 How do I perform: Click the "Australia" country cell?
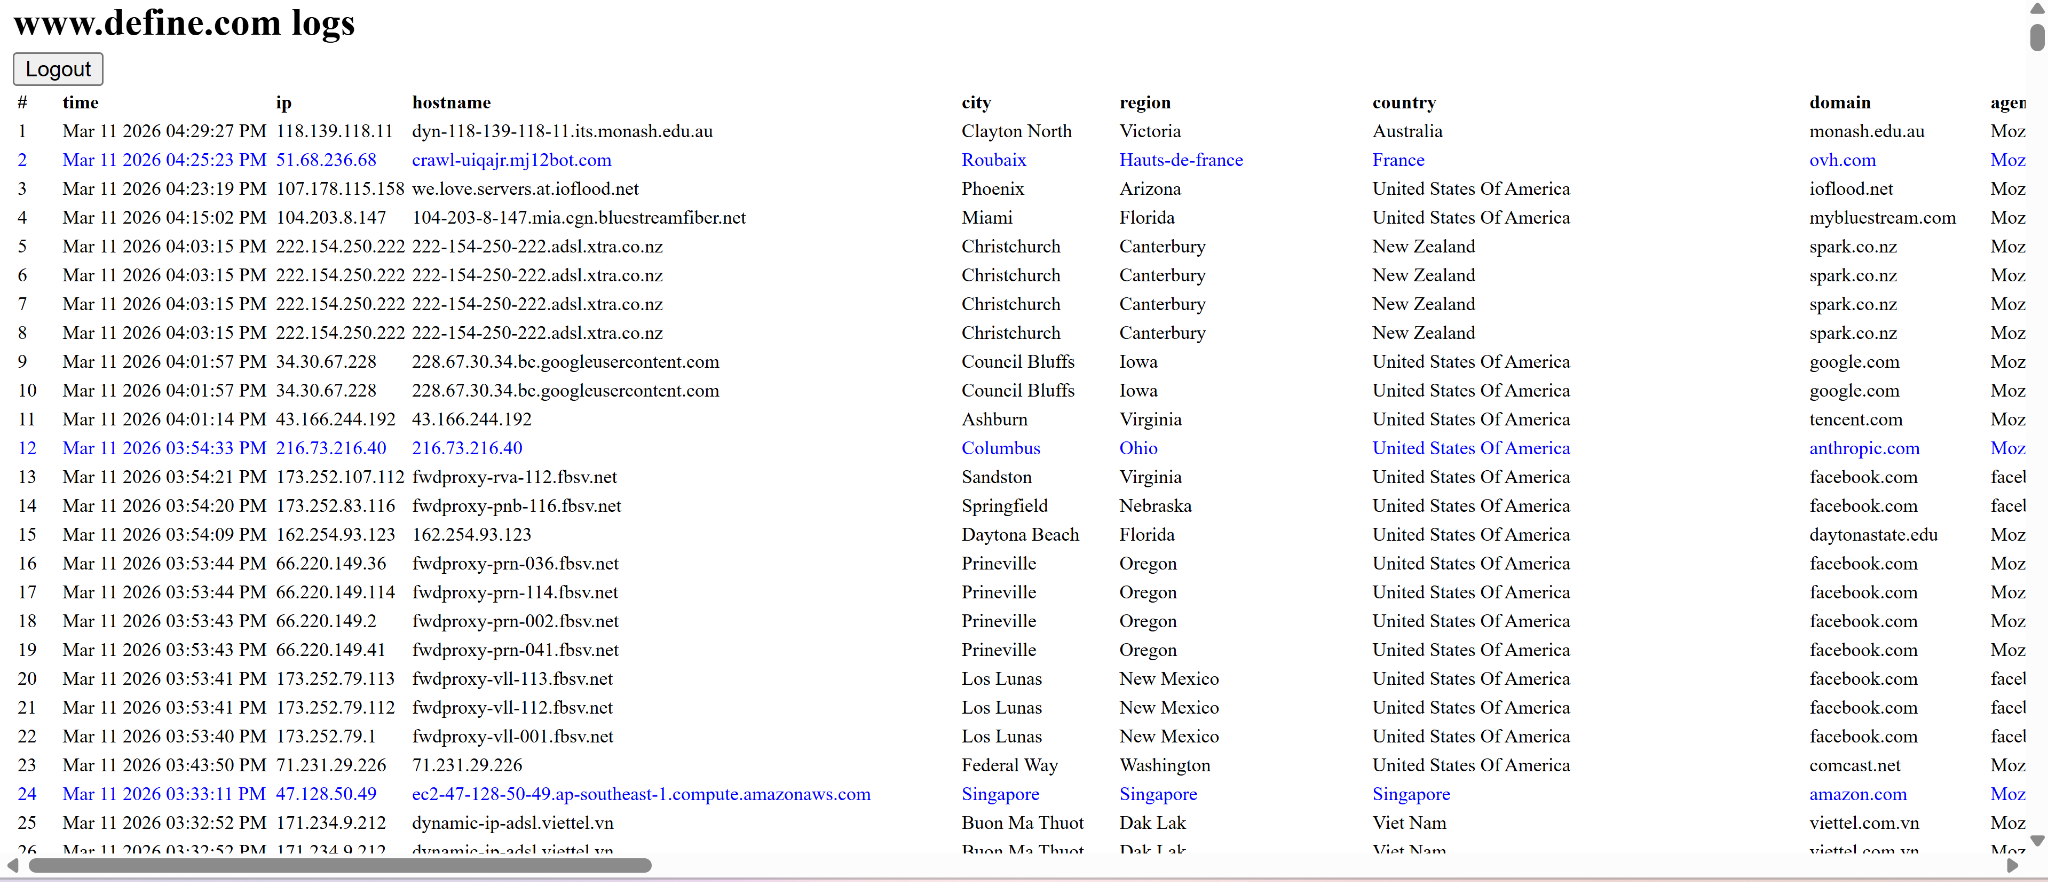pyautogui.click(x=1408, y=131)
